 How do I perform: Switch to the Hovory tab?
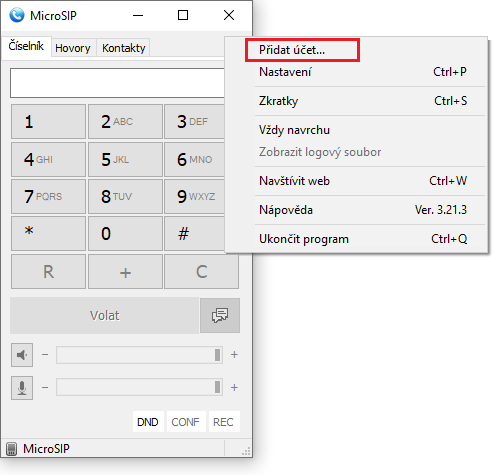click(73, 48)
